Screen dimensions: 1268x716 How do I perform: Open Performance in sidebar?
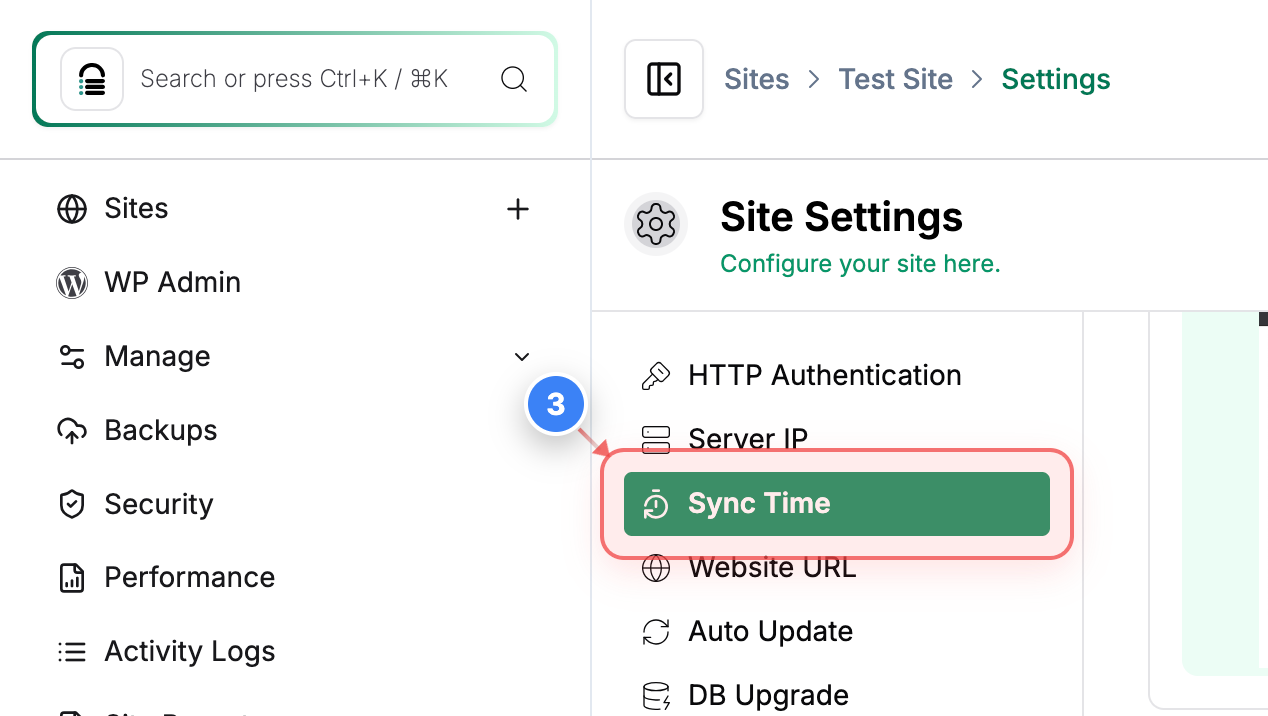(190, 577)
